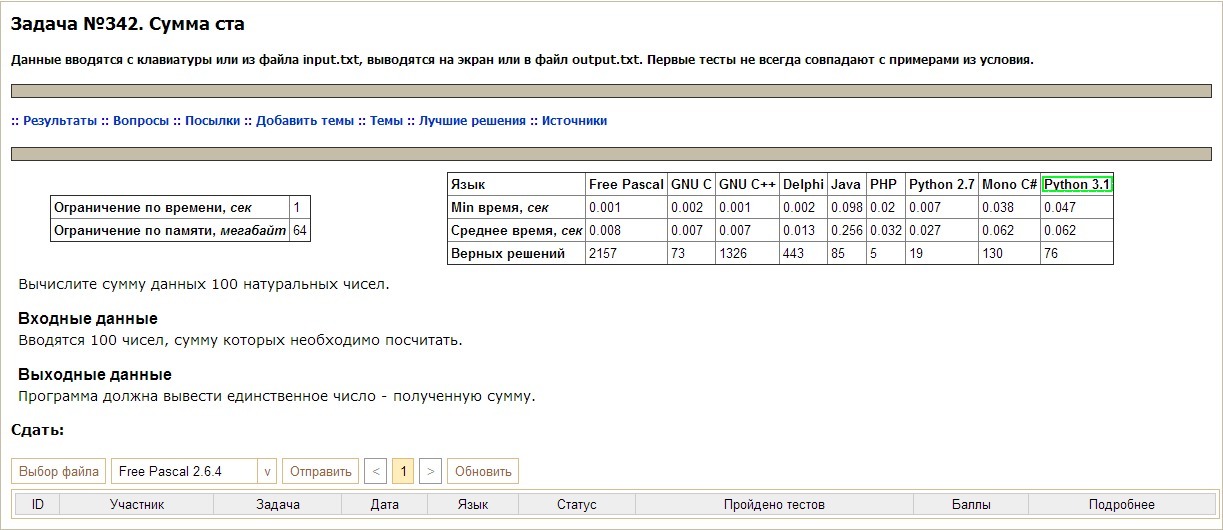The height and width of the screenshot is (530, 1223).
Task: Go to next page with > arrow
Action: tap(430, 471)
